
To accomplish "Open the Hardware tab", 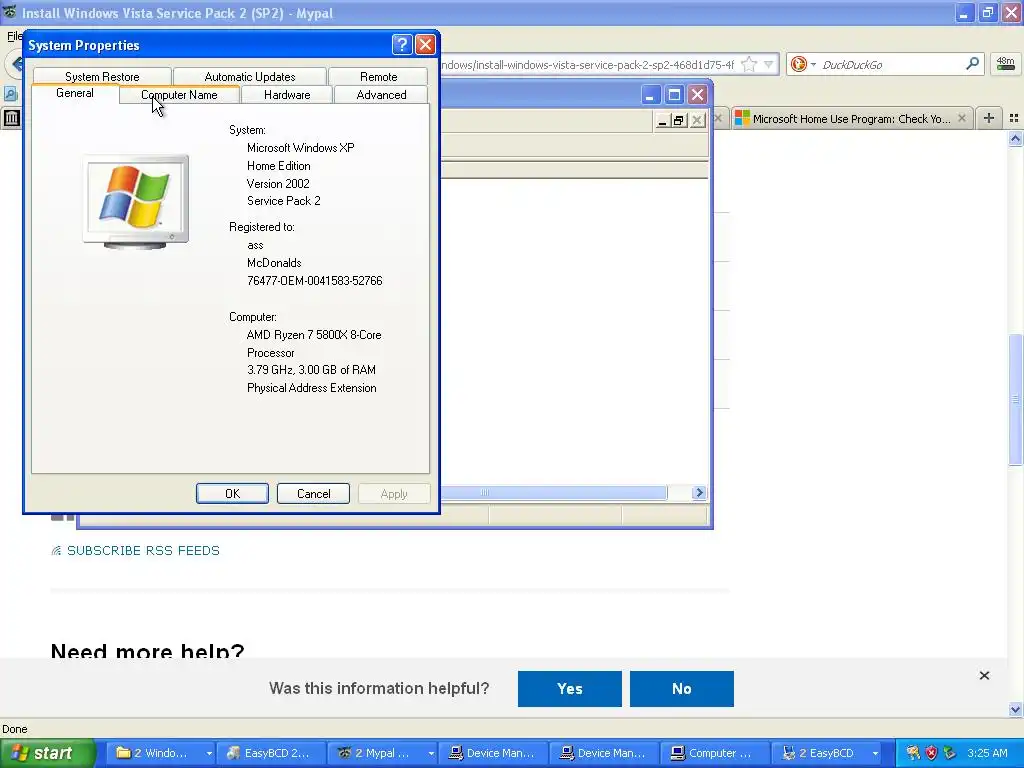I will coord(287,95).
